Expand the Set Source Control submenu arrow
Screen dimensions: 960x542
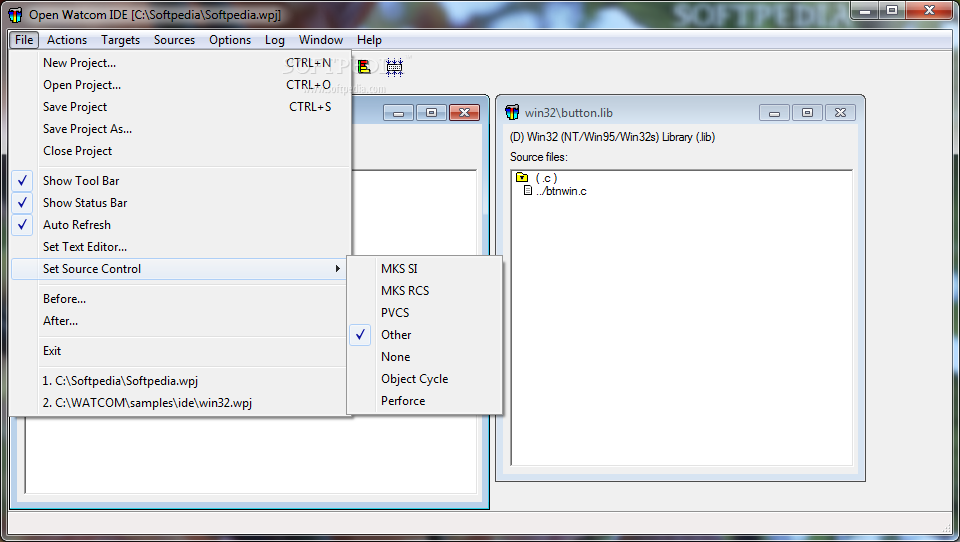(x=337, y=269)
